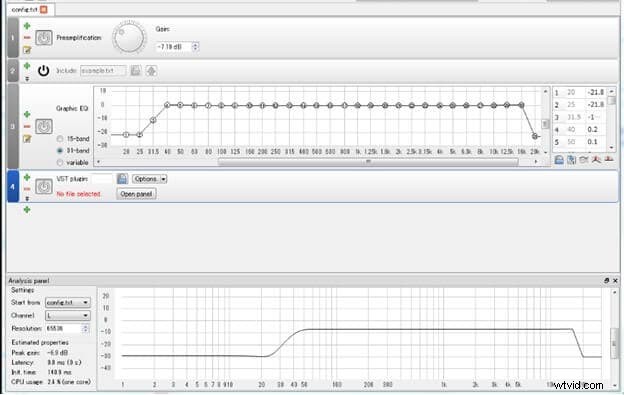Click the Normalize response icon

coord(596,160)
